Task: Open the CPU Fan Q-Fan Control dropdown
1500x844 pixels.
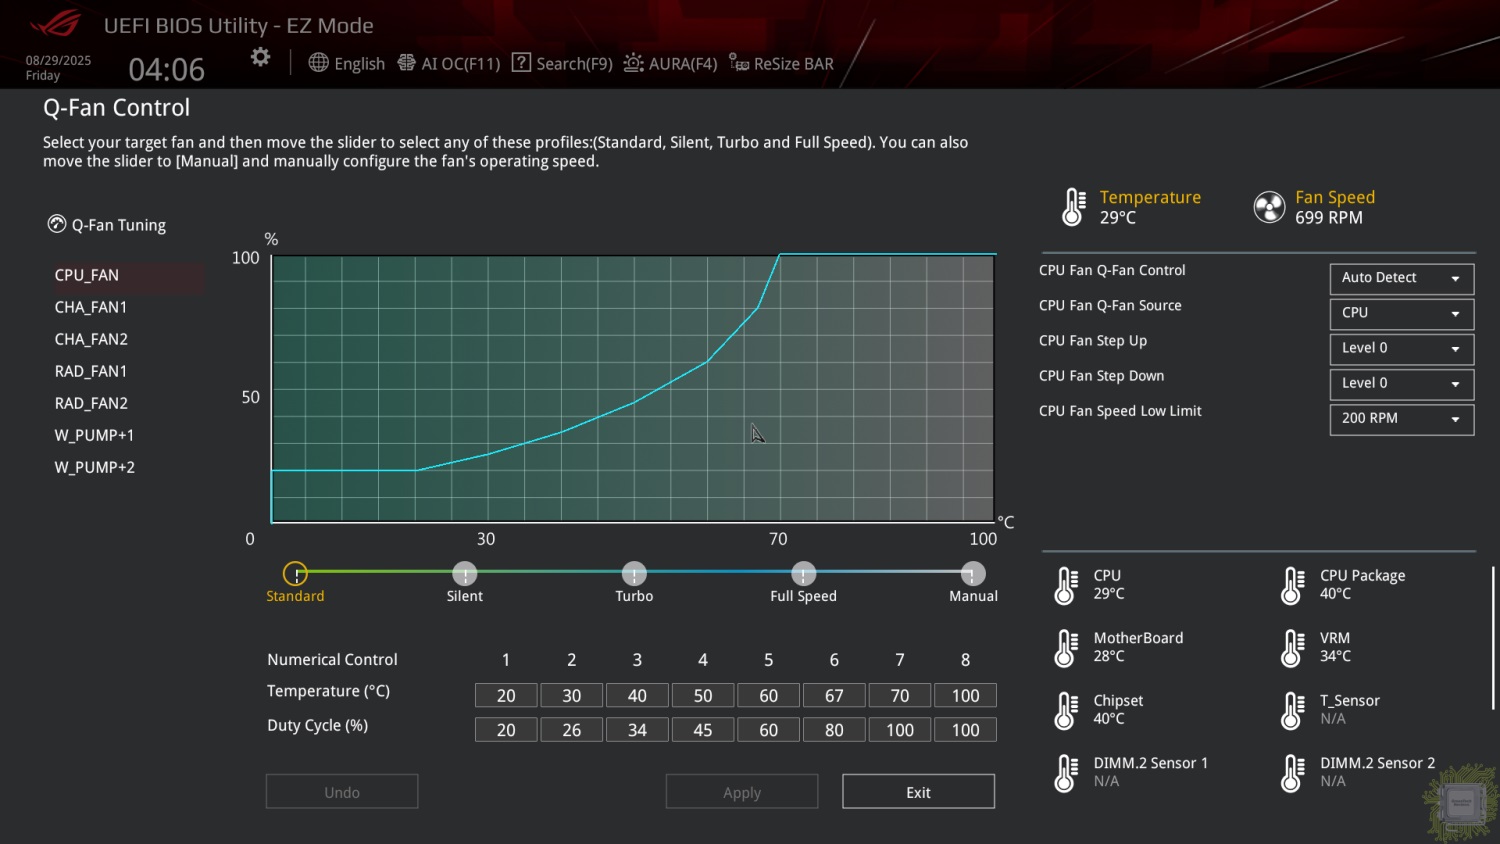Action: click(1401, 278)
